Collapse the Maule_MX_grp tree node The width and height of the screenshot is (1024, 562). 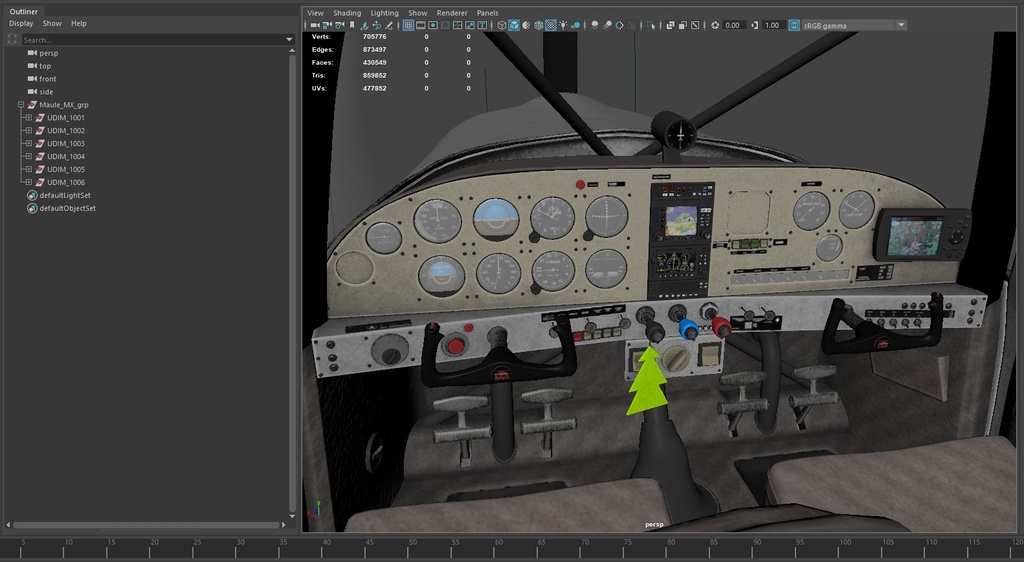(20, 105)
